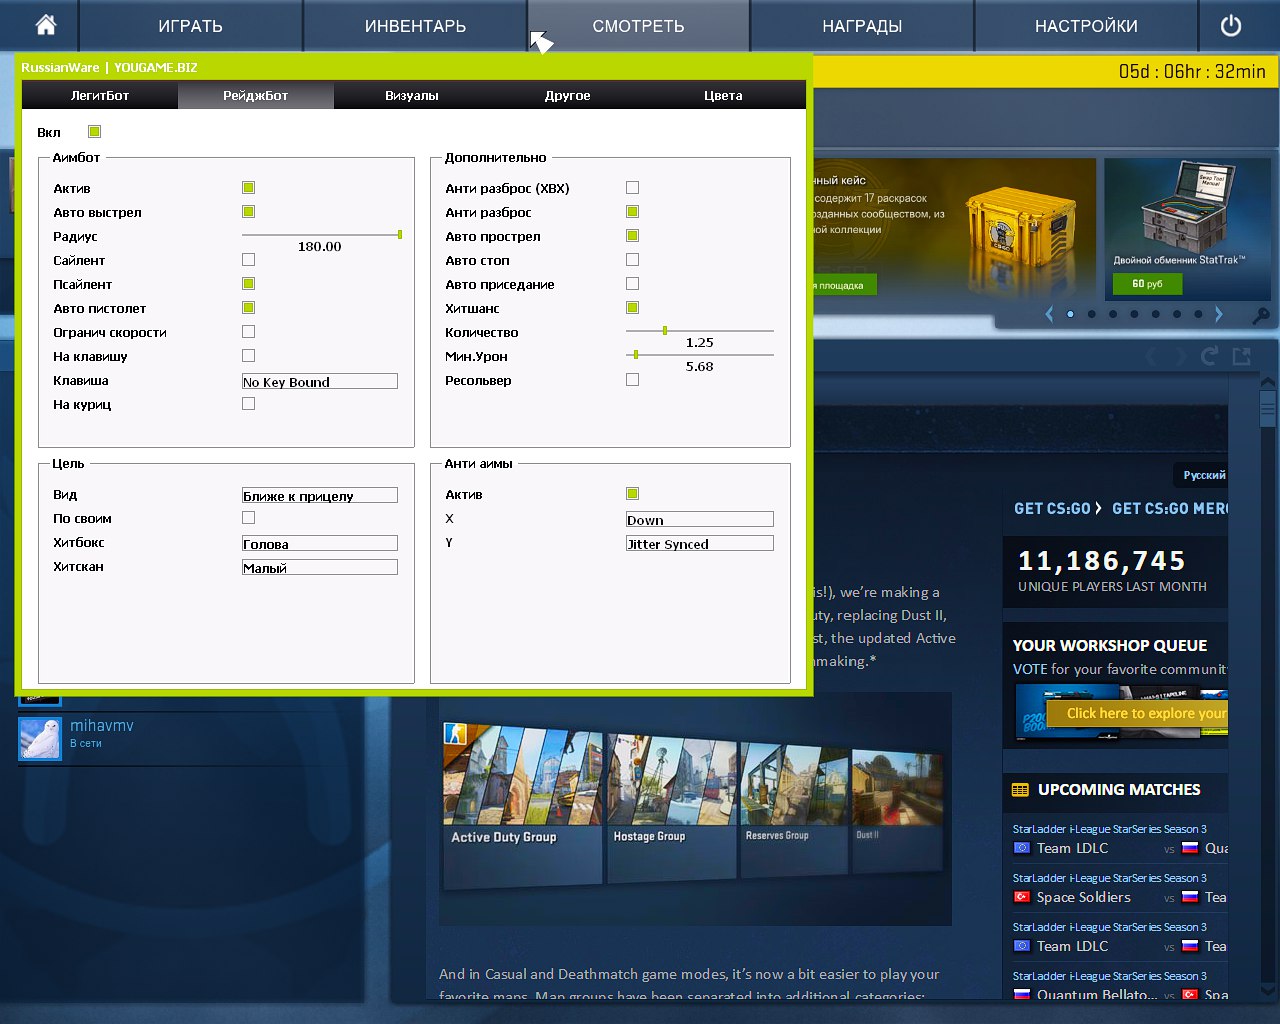The height and width of the screenshot is (1024, 1280).
Task: Open anti-aim X dropdown showing Down
Action: click(x=700, y=519)
